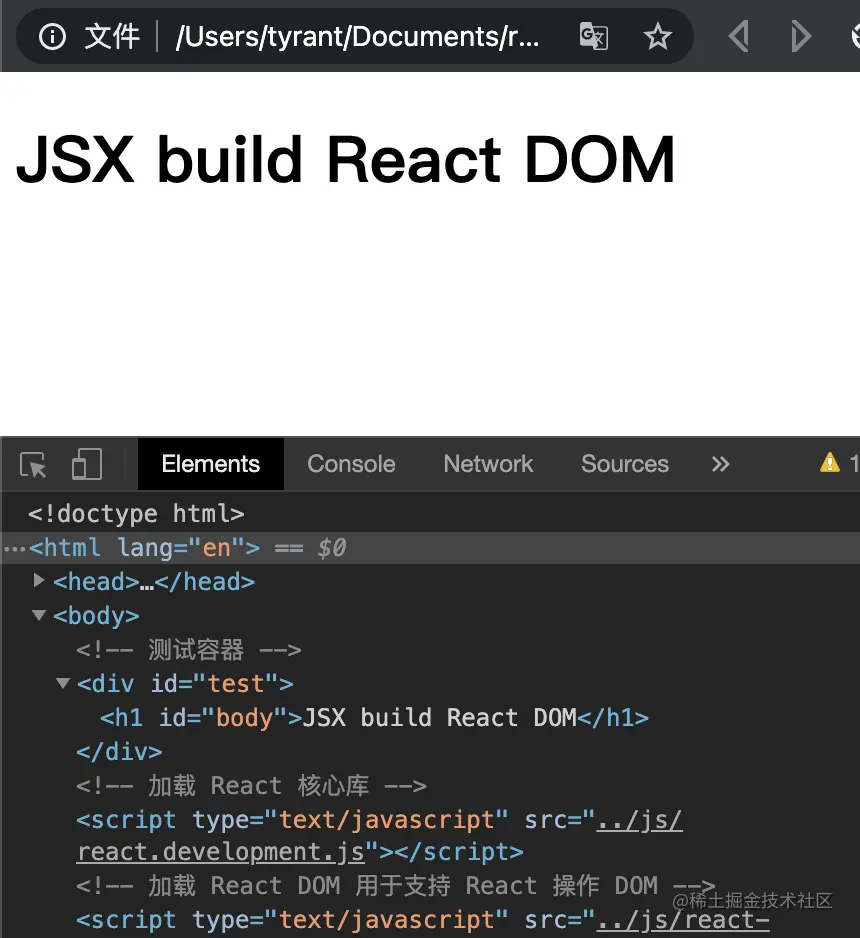Click the ellipsis actions on html node row
The width and height of the screenshot is (860, 938).
pyautogui.click(x=14, y=549)
